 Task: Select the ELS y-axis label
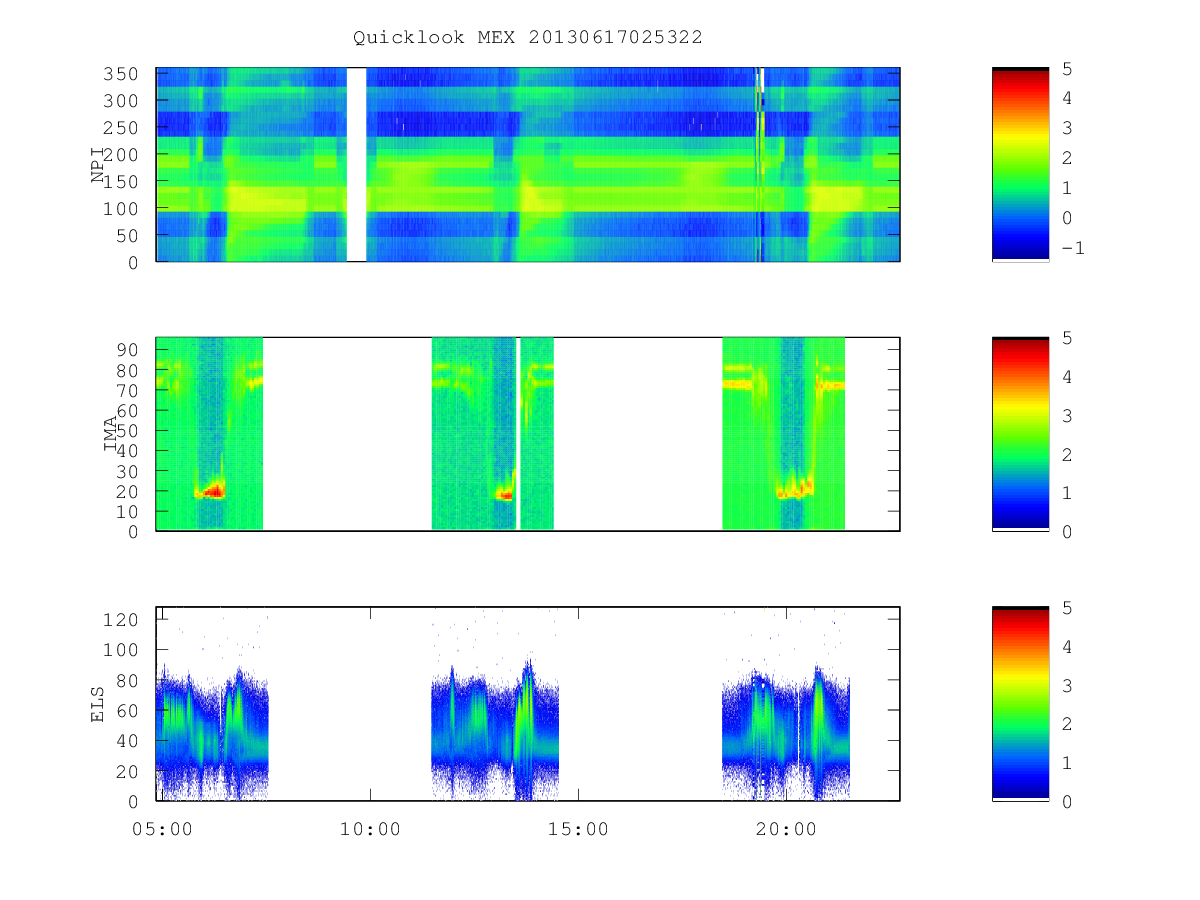pos(98,704)
